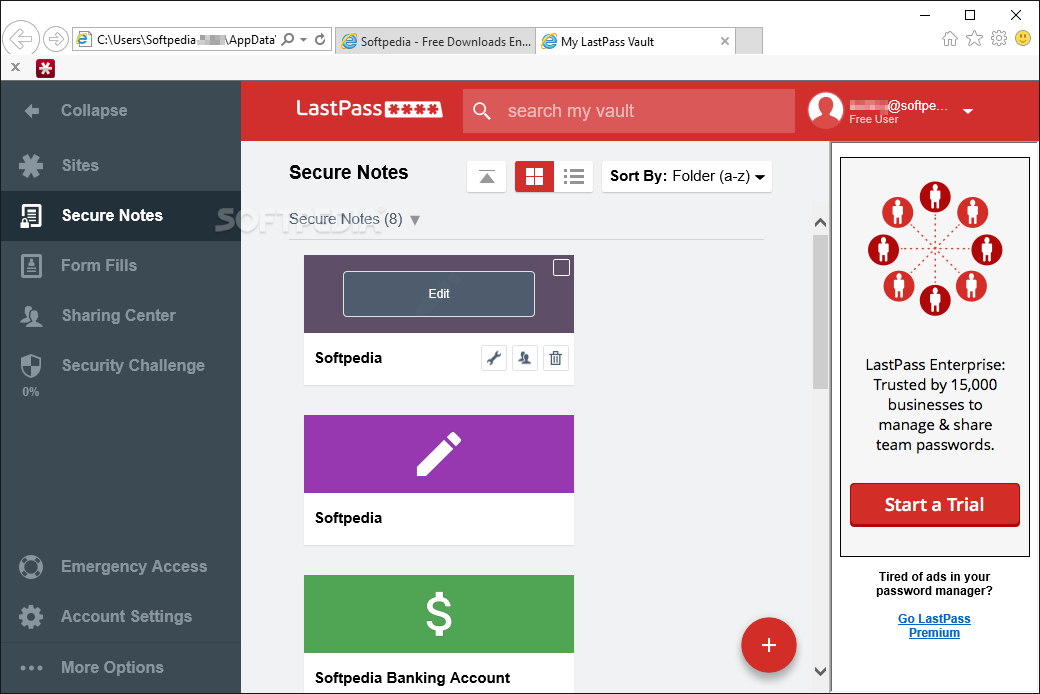Share the Softpedia note
The image size is (1040, 694).
(x=525, y=358)
